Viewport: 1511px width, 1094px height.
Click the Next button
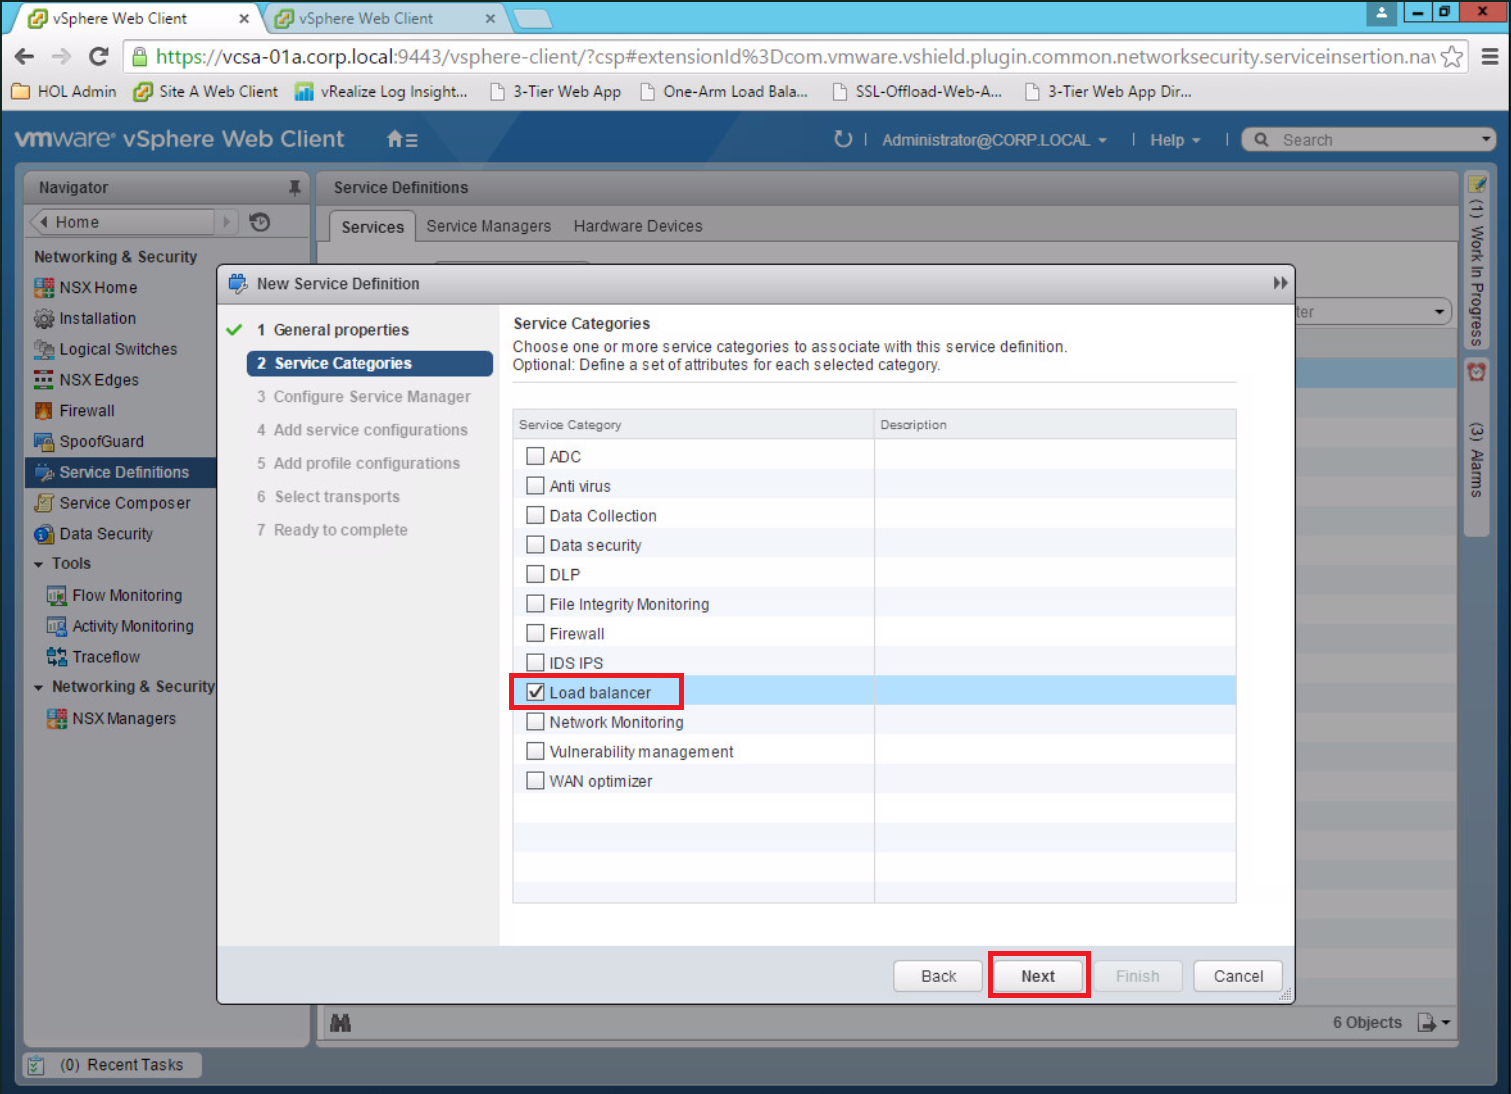coord(1038,976)
